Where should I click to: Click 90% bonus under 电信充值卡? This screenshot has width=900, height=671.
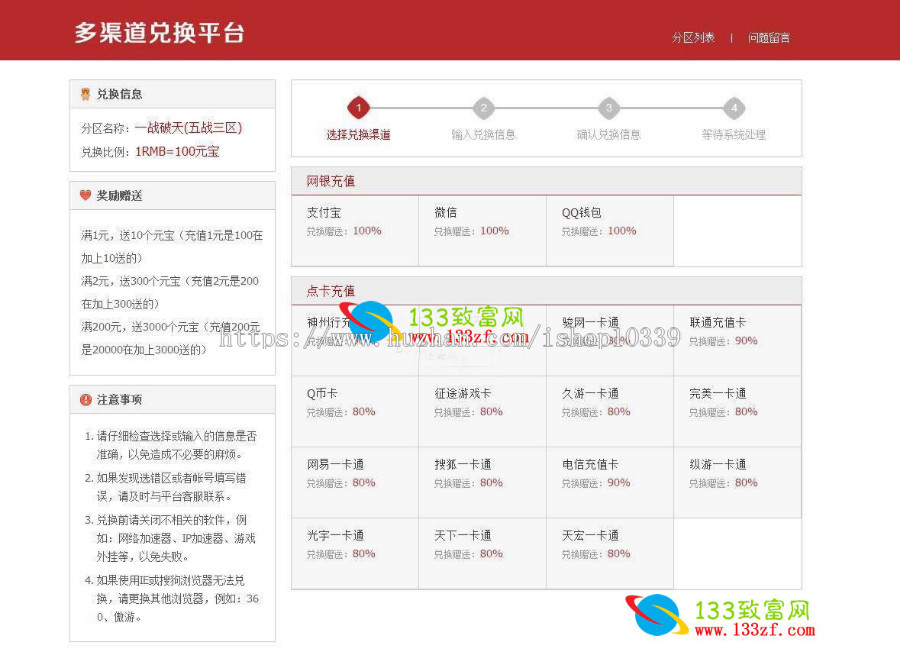point(619,483)
